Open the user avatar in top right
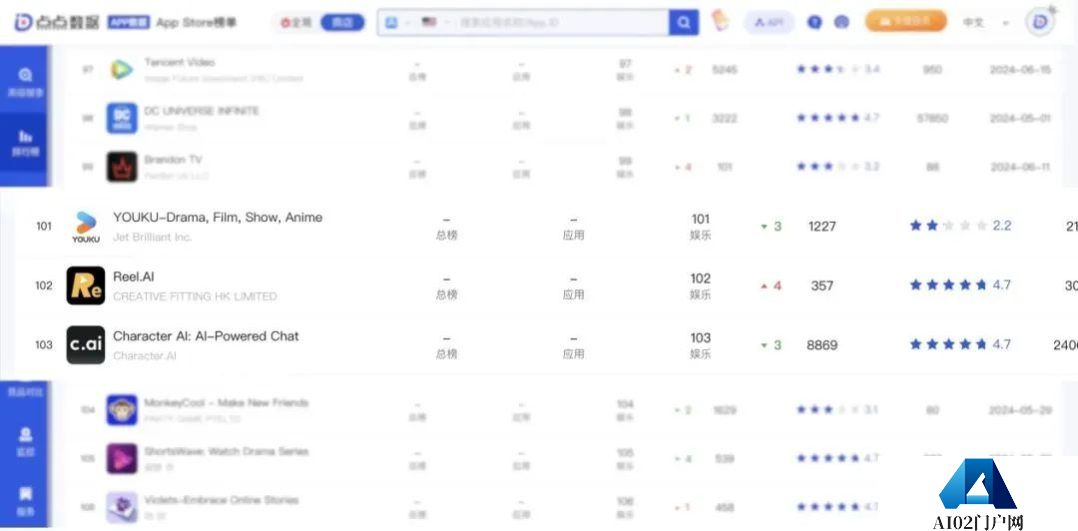This screenshot has height=531, width=1078. [1040, 22]
